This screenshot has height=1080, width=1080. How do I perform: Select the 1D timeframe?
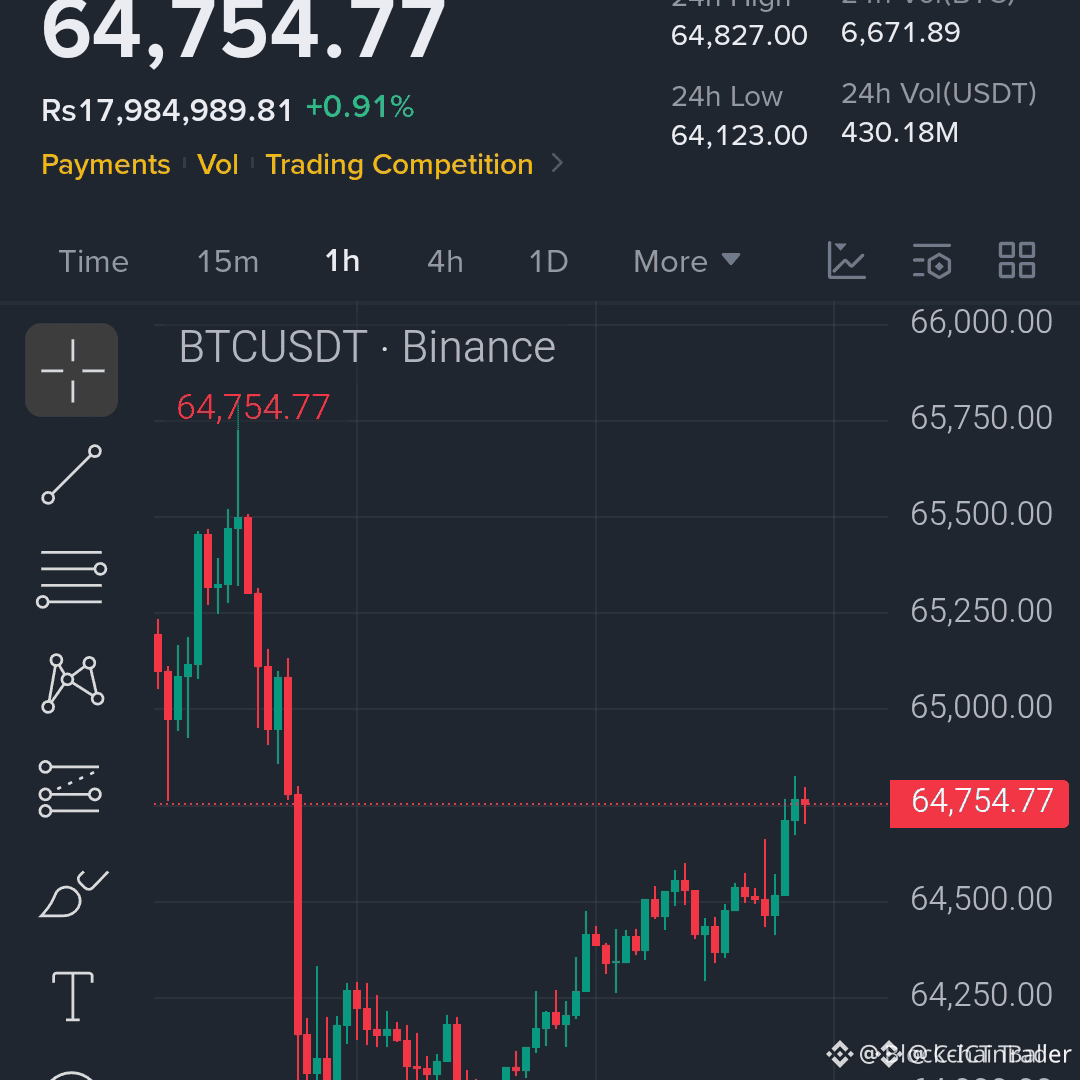click(548, 262)
